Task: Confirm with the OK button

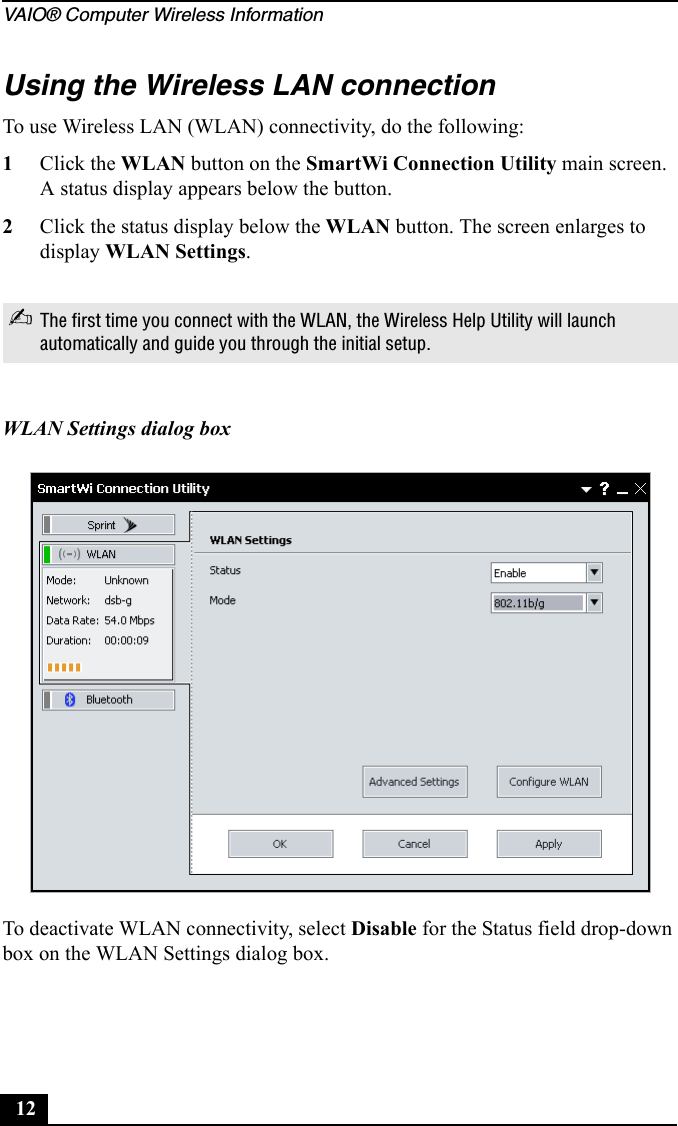Action: click(x=280, y=844)
